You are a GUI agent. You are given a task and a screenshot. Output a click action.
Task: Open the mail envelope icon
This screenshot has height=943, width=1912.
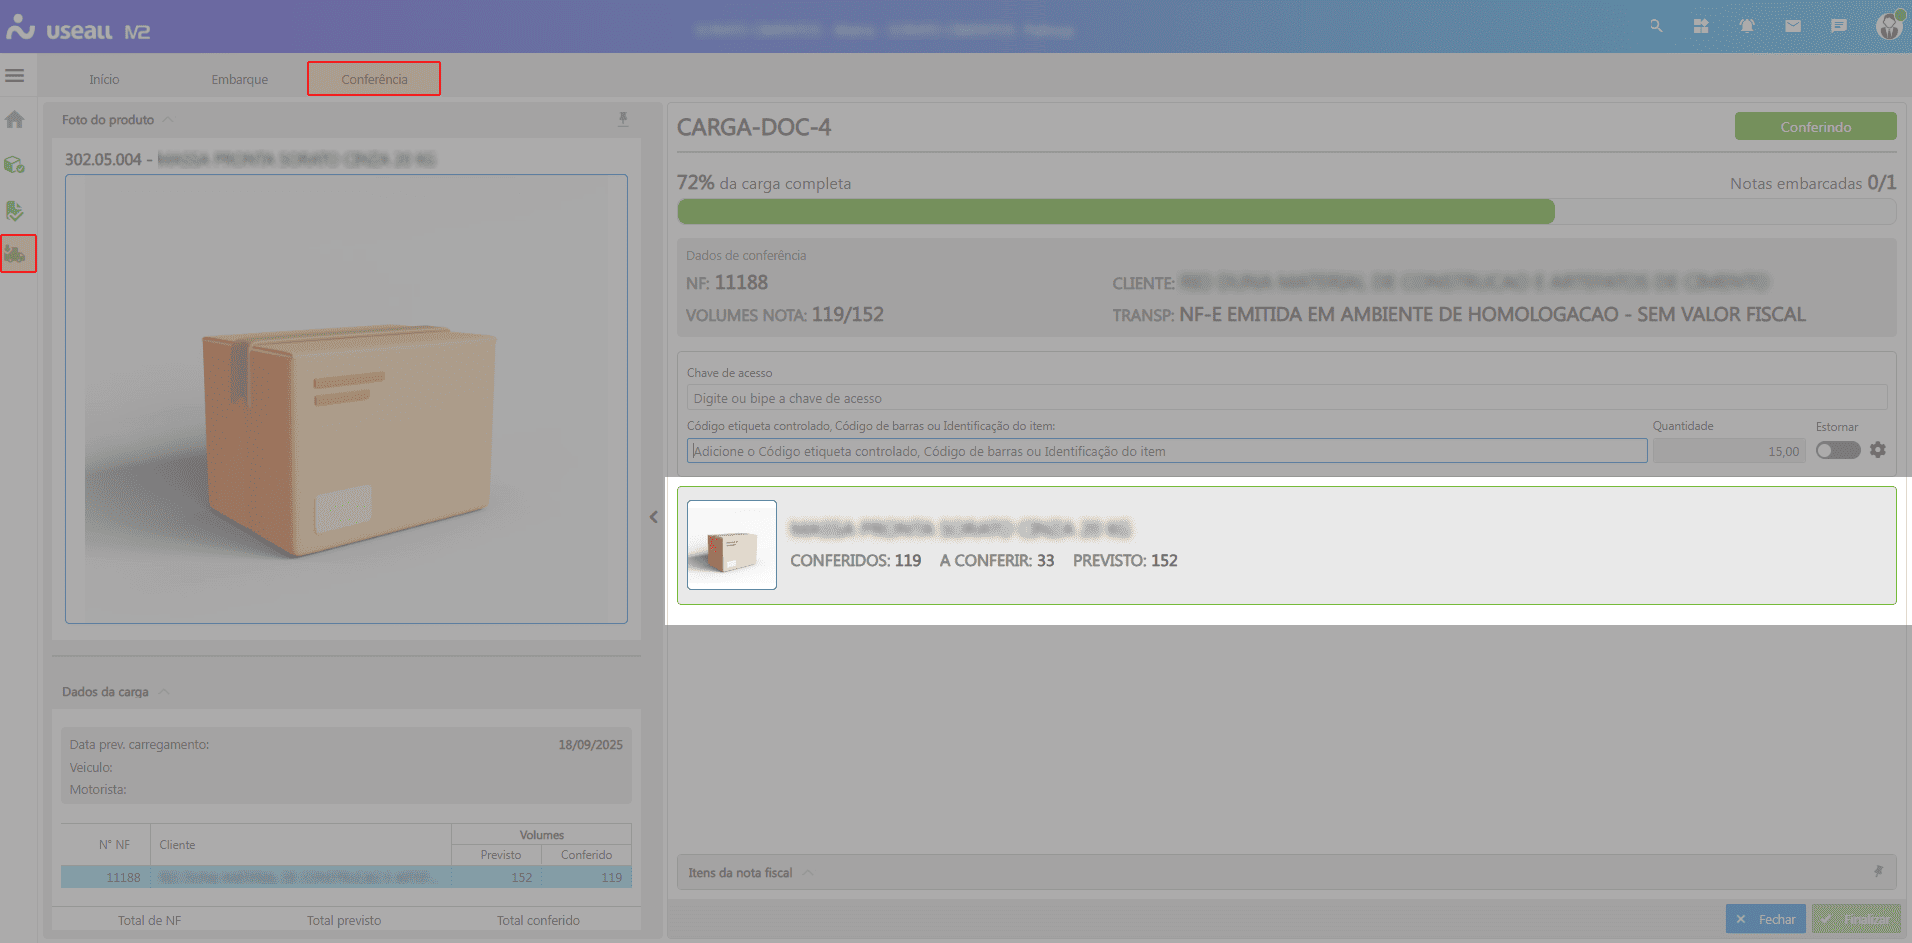click(1793, 26)
